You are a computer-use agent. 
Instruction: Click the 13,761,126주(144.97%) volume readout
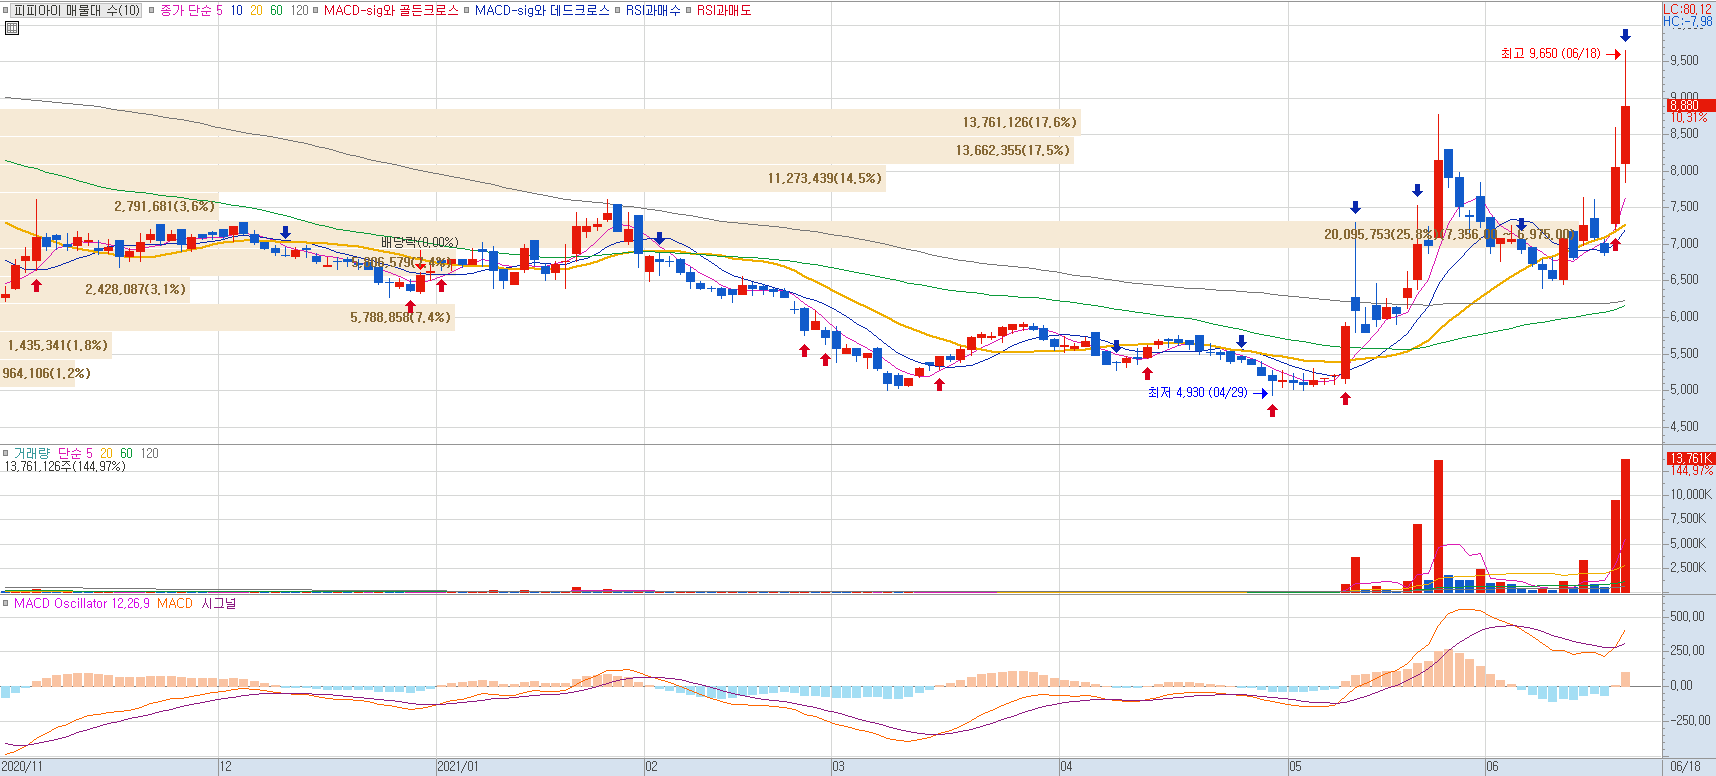click(65, 466)
